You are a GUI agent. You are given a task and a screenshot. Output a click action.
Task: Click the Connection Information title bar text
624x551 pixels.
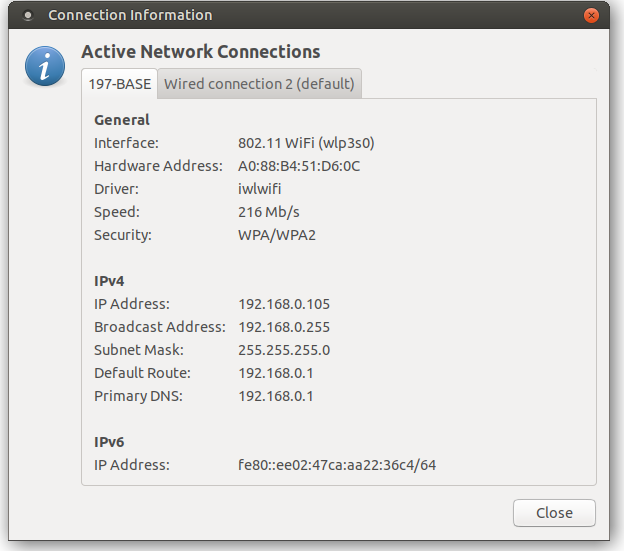pos(130,16)
